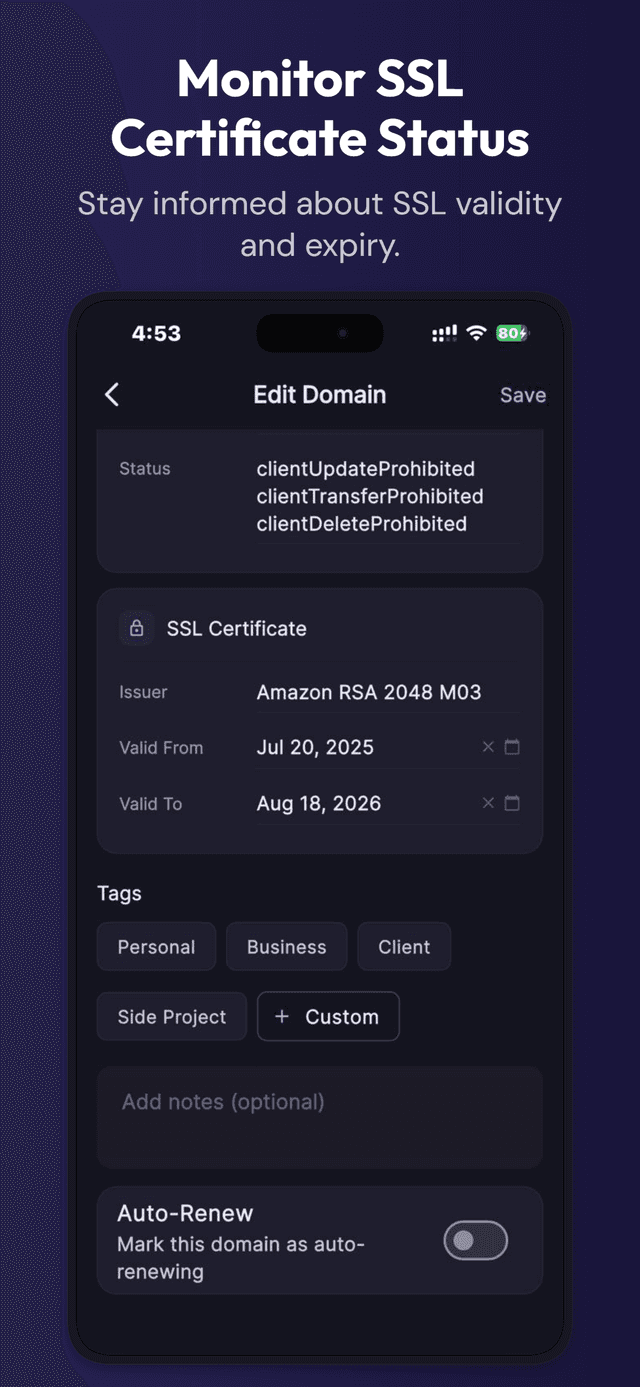Select the Side Project tag
Viewport: 640px width, 1387px height.
point(171,1016)
